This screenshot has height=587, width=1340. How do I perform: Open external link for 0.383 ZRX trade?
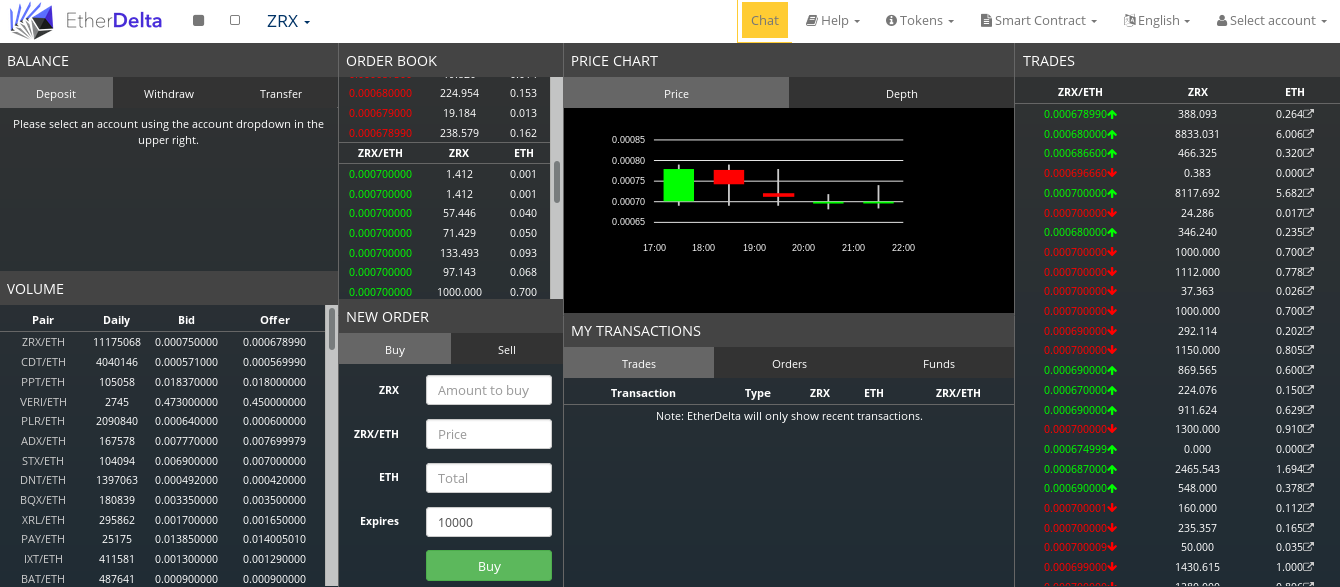click(1309, 173)
